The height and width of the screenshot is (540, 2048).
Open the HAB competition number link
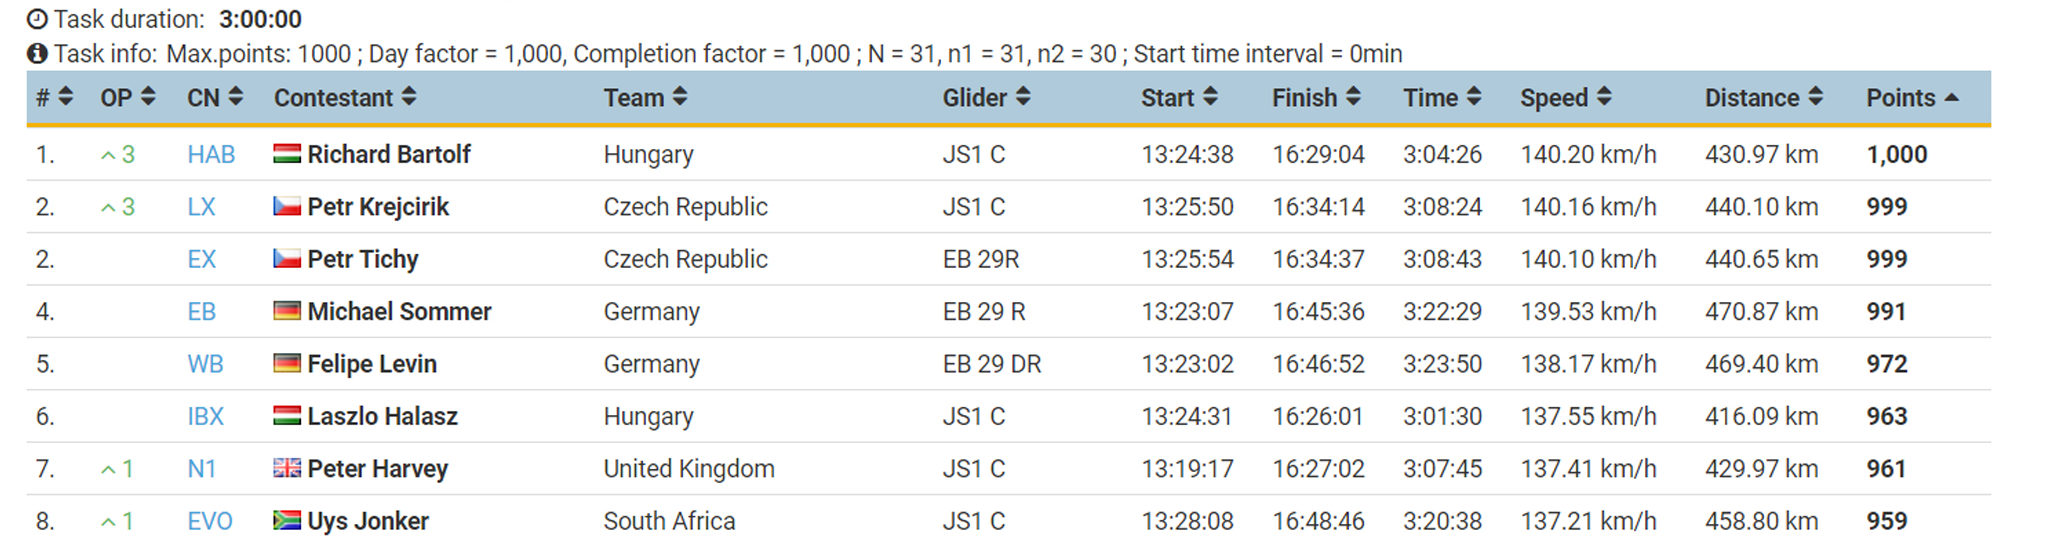tap(211, 155)
